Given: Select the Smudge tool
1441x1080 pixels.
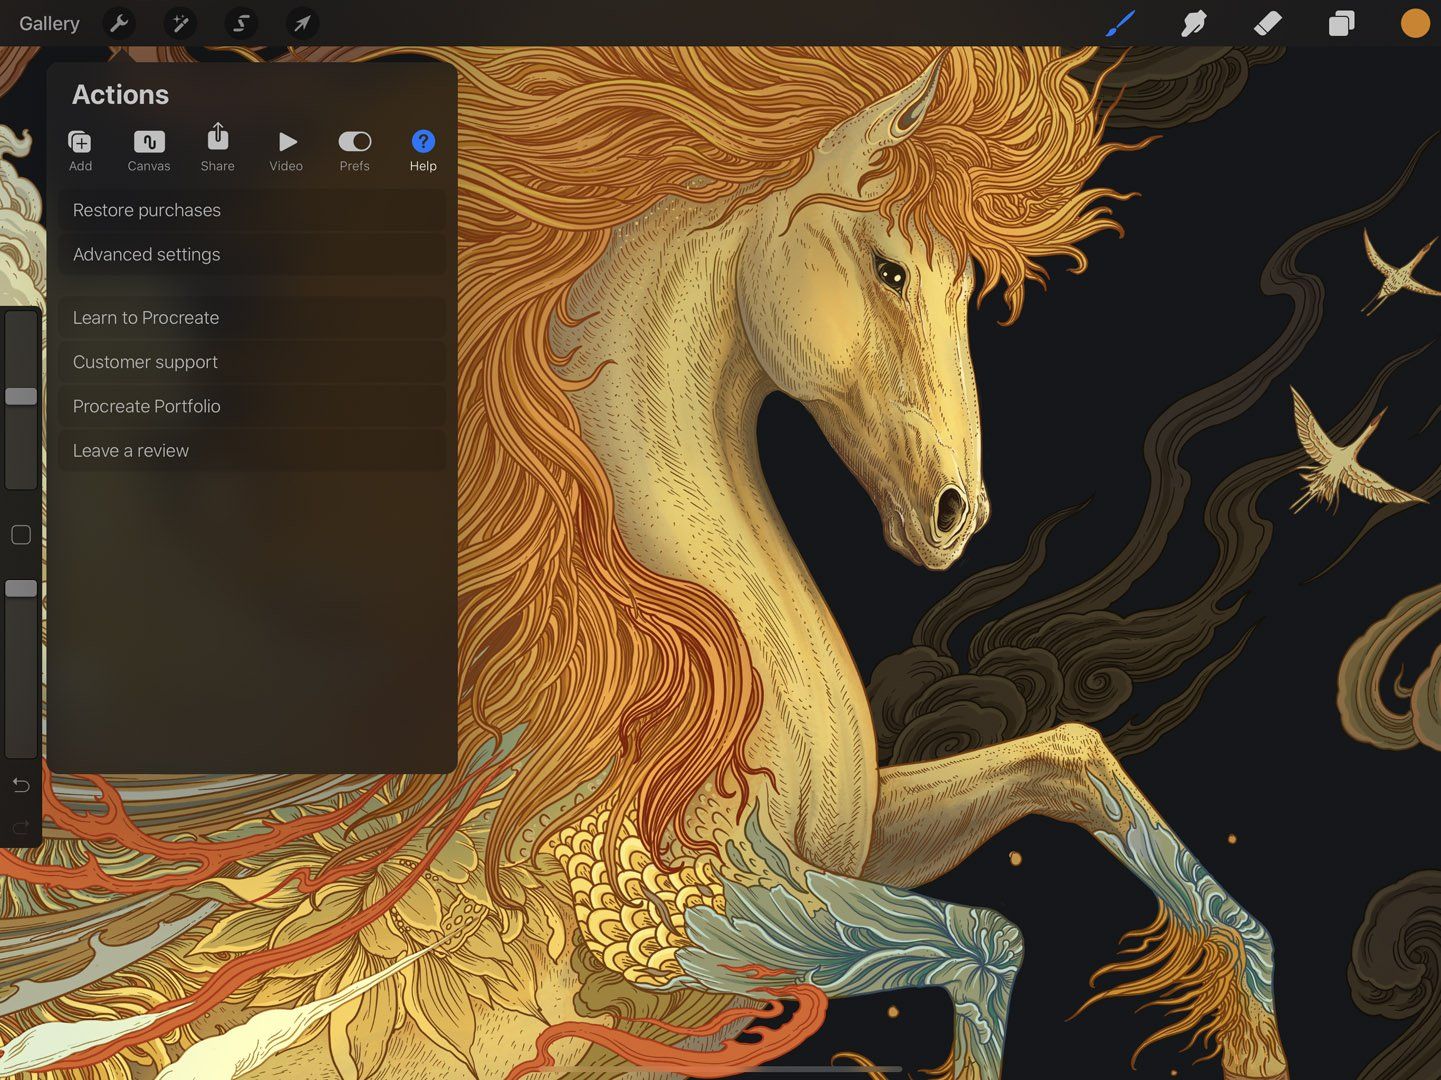Looking at the screenshot, I should [1193, 23].
